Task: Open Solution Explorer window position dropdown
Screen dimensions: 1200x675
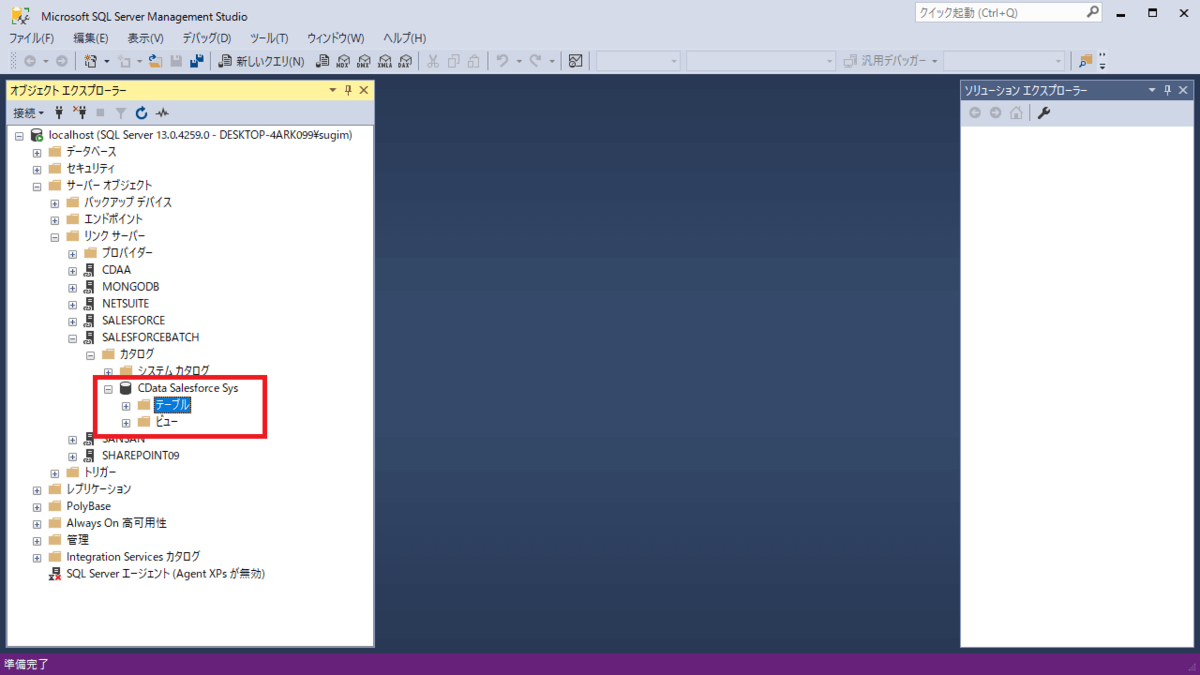Action: 1153,90
